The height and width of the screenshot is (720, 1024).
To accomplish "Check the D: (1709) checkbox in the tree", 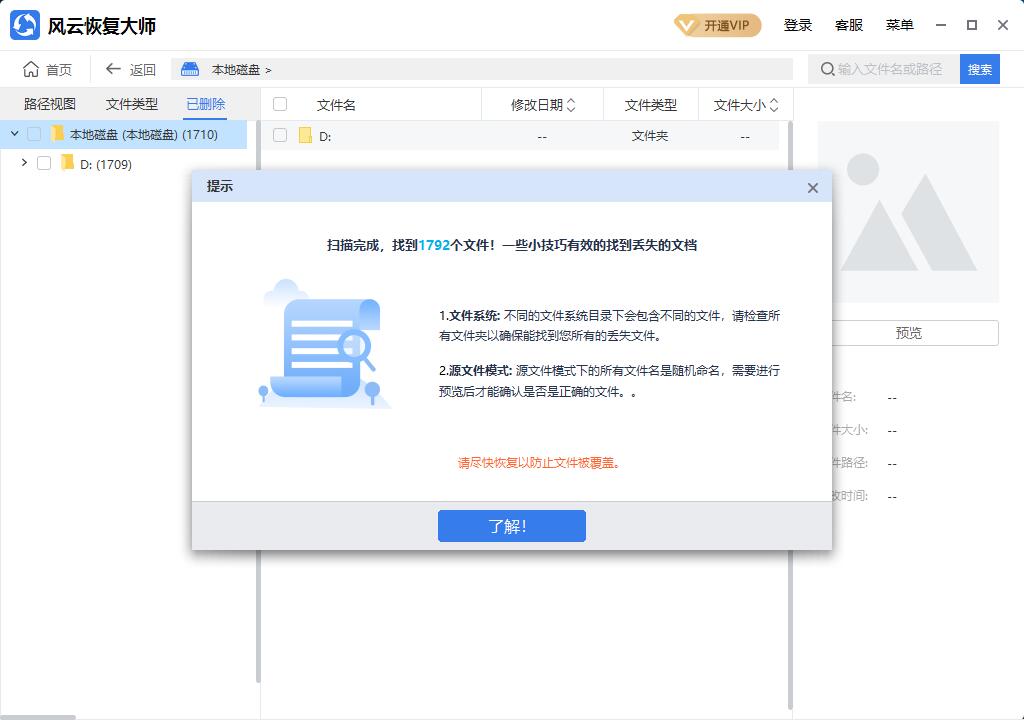I will (x=45, y=163).
